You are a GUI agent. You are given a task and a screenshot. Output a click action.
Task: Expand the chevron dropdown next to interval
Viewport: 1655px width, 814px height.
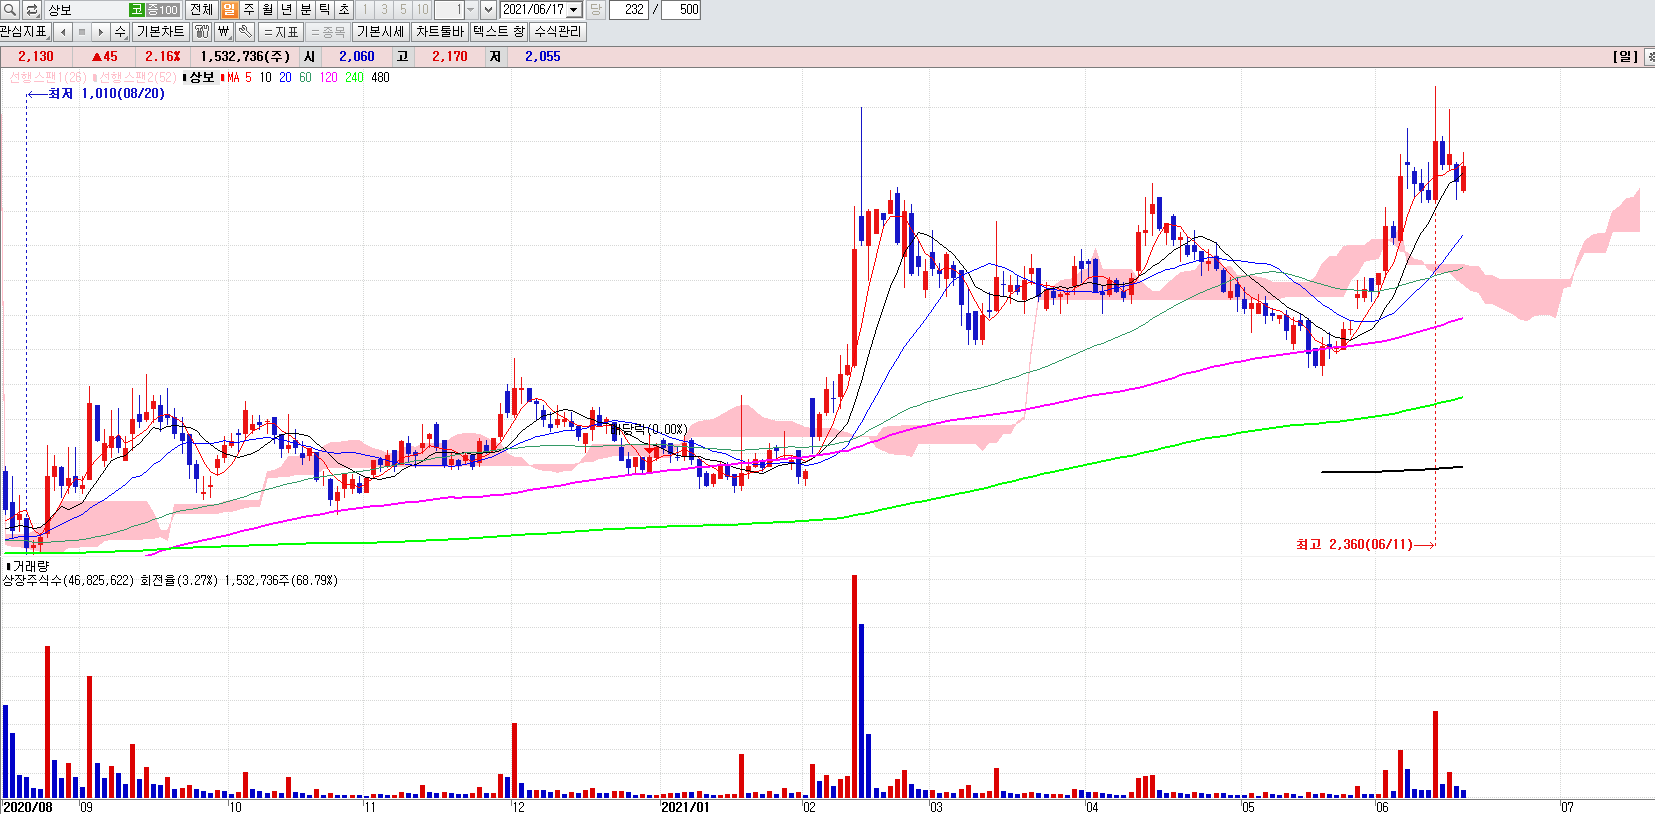[488, 9]
